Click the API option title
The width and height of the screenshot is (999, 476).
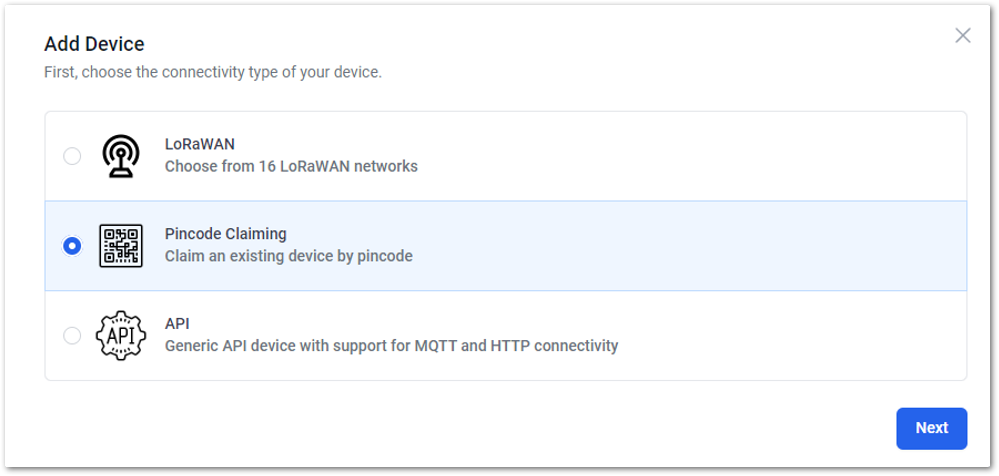(177, 324)
